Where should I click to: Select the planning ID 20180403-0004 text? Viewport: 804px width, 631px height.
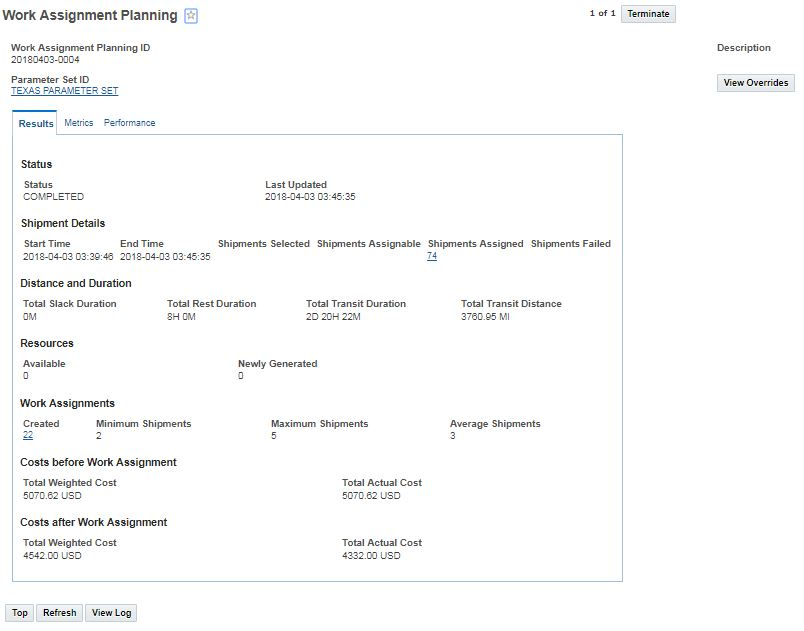[x=45, y=60]
